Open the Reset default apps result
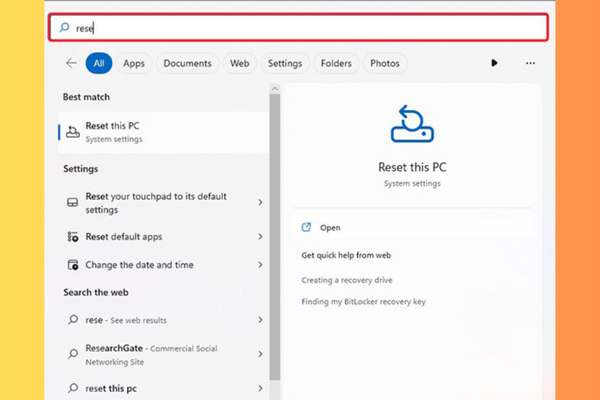This screenshot has width=600, height=400. pyautogui.click(x=163, y=237)
